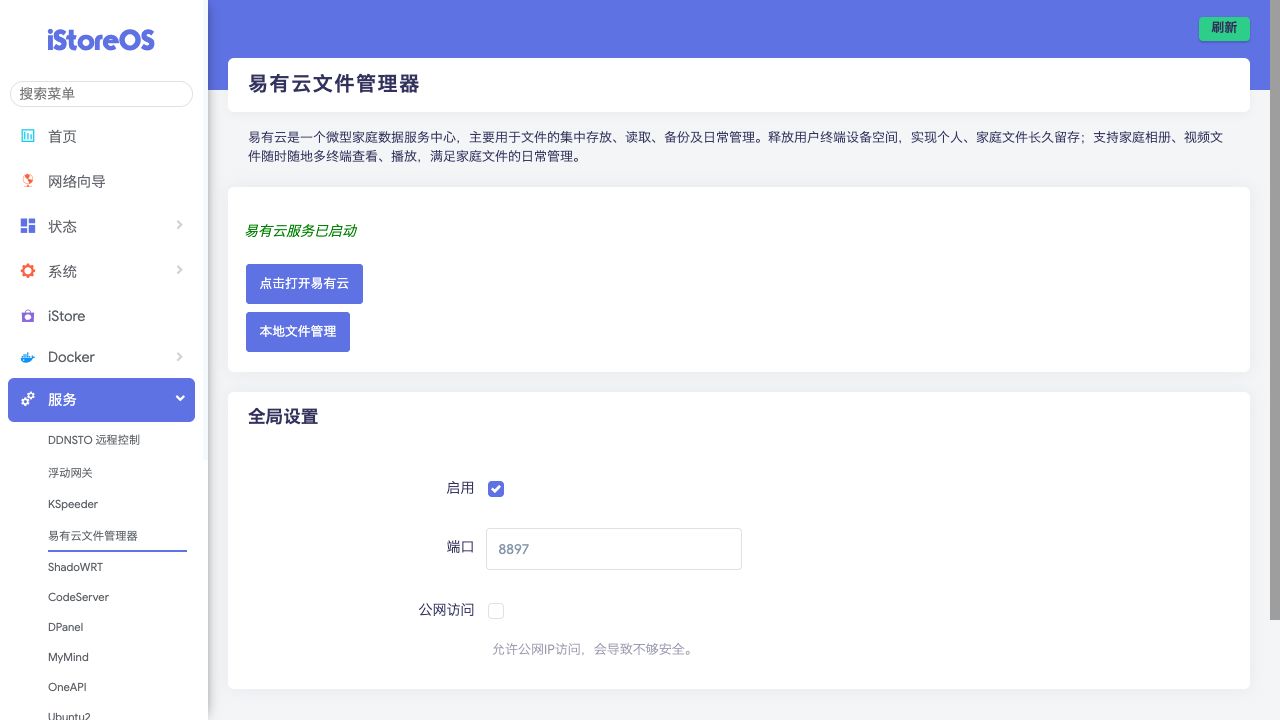Uncheck the 启用 checkbox
Viewport: 1280px width, 720px height.
point(496,489)
